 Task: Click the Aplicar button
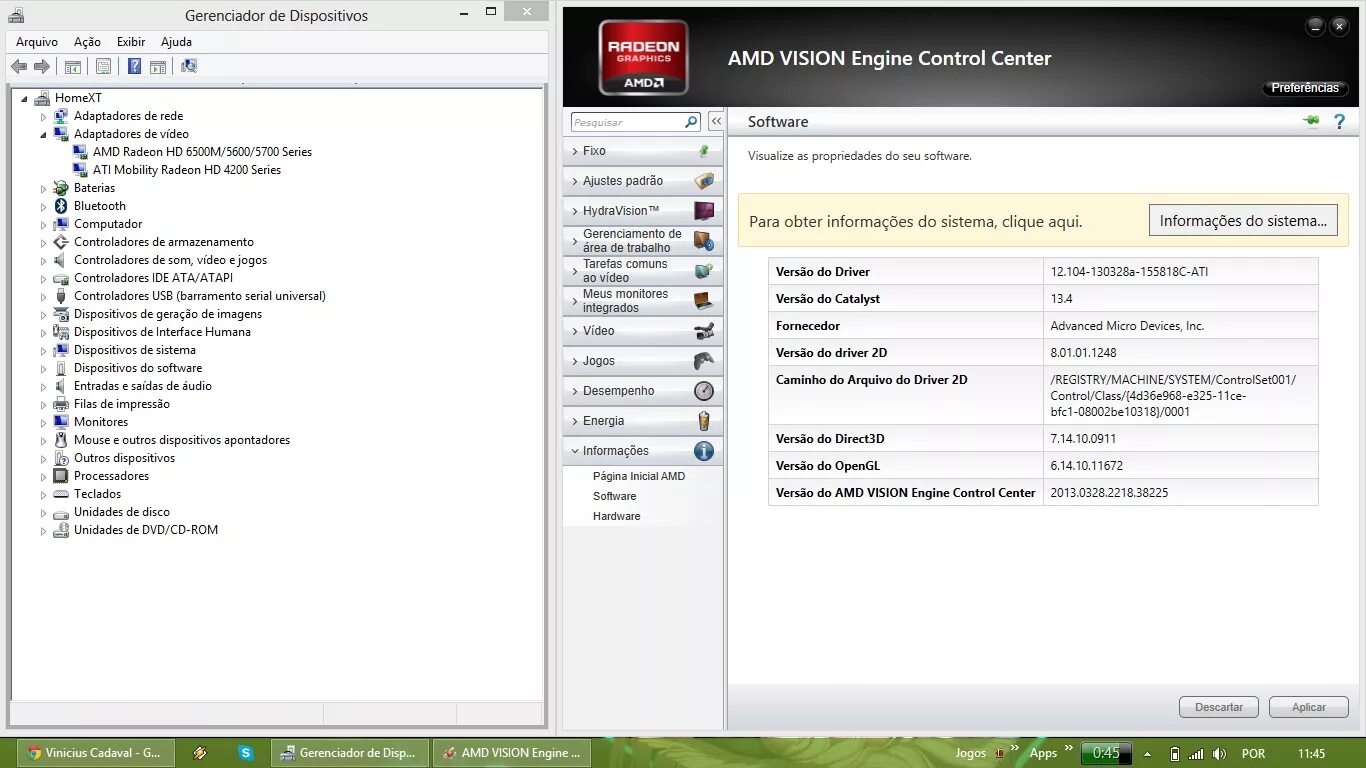coord(1309,707)
